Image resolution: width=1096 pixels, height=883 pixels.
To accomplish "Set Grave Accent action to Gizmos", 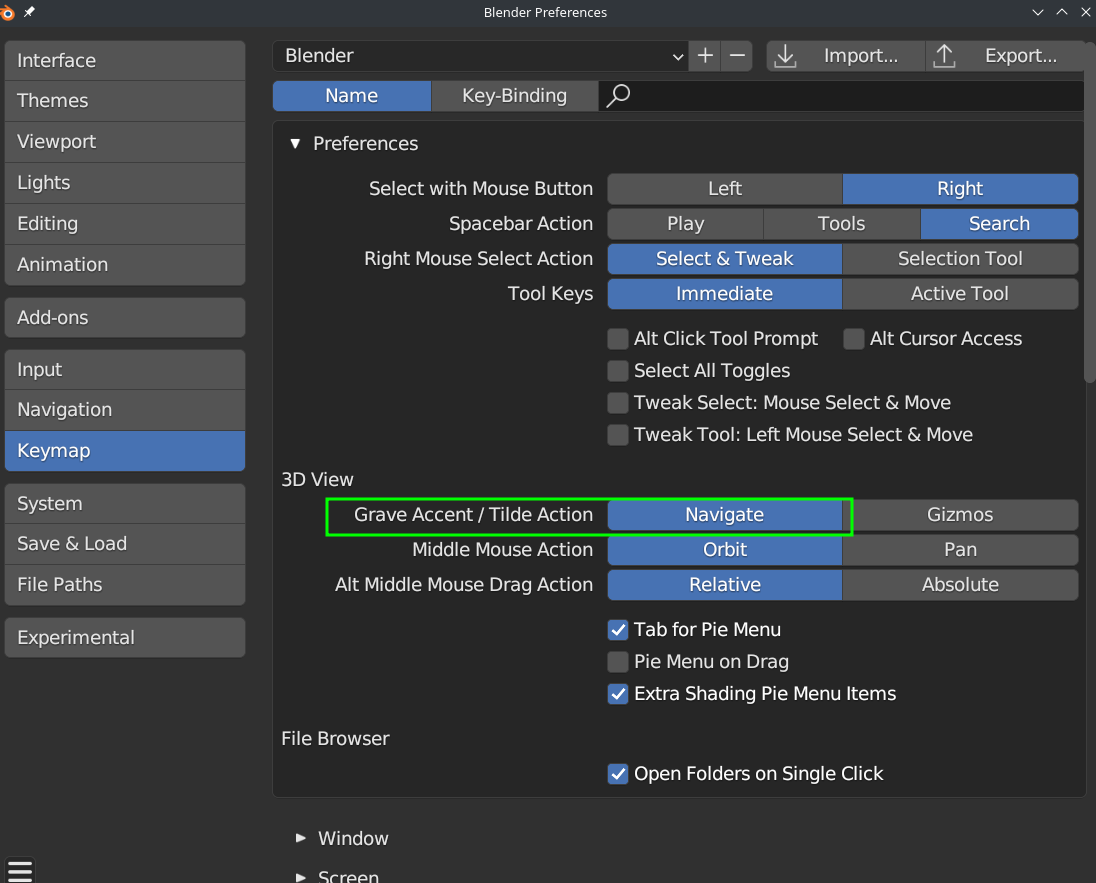I will coord(960,515).
